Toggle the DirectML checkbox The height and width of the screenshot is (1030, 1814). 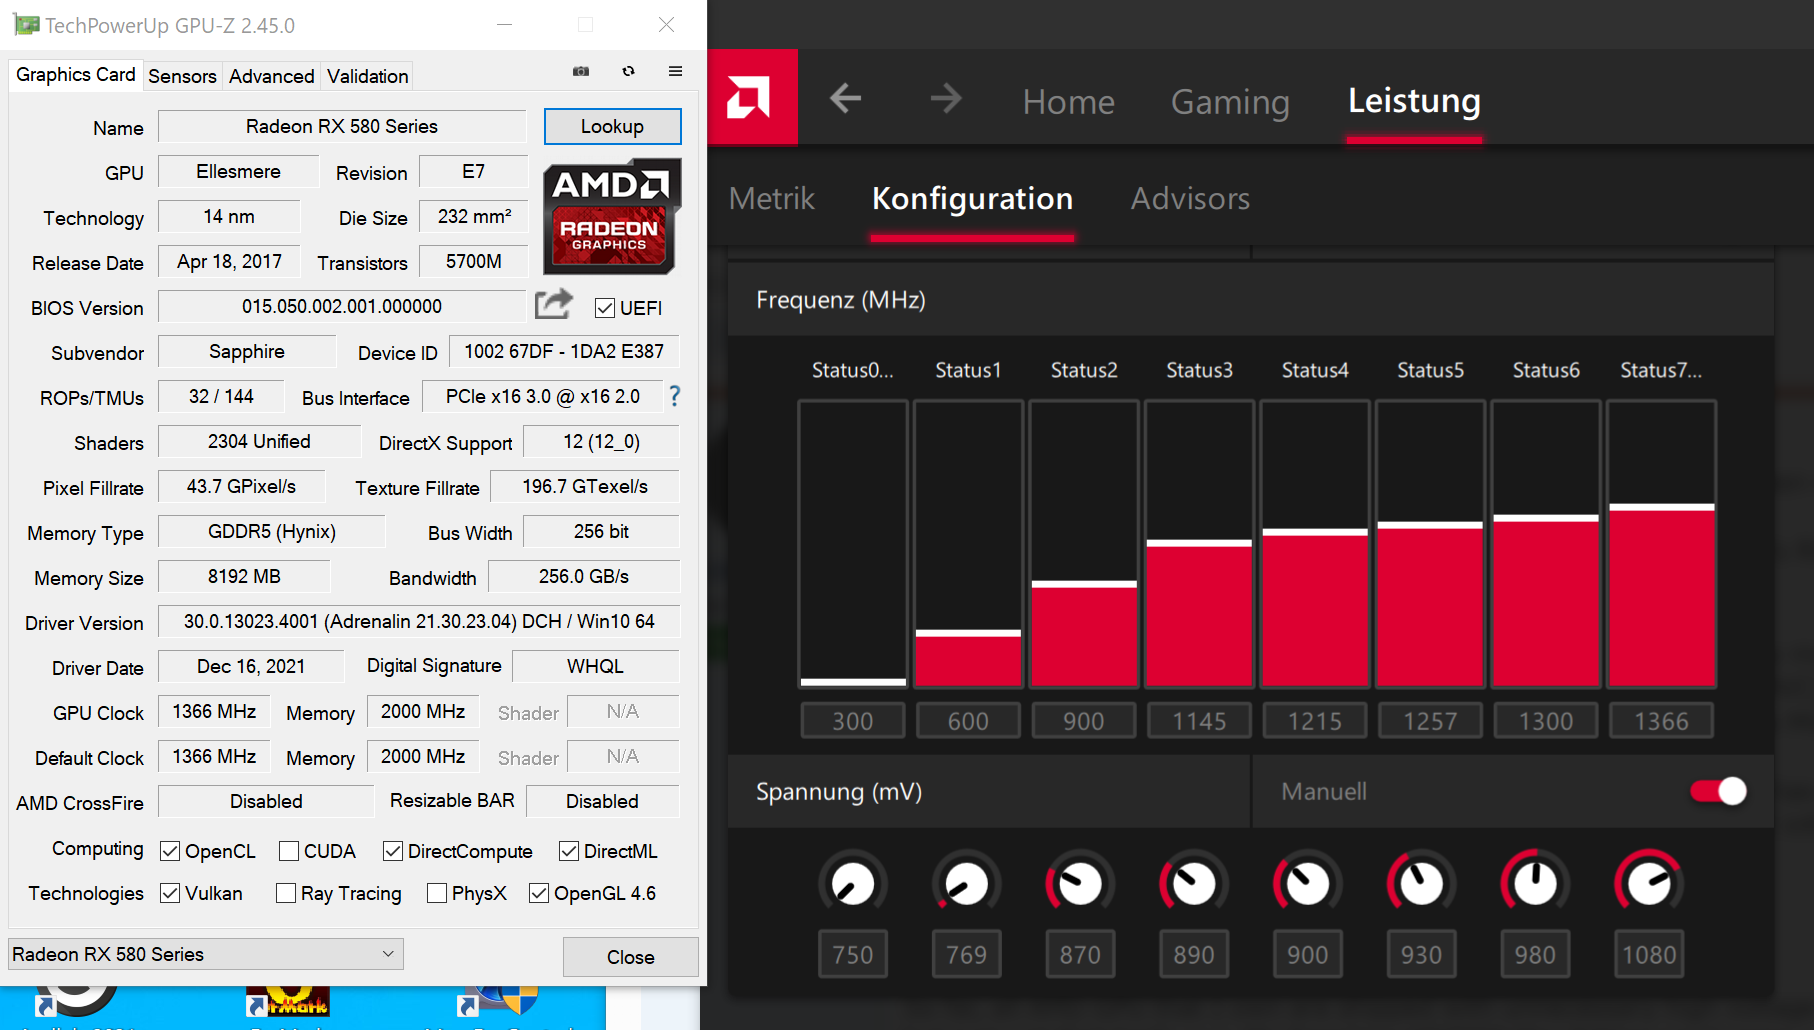pos(569,851)
